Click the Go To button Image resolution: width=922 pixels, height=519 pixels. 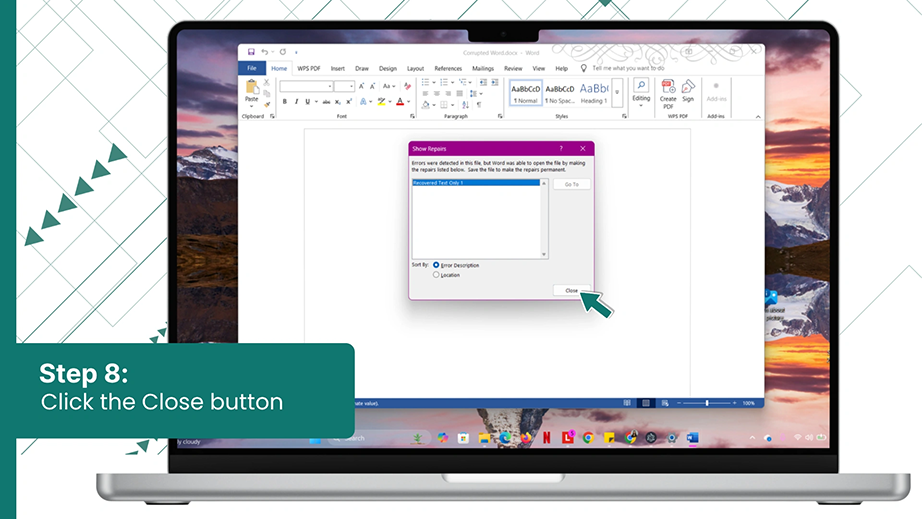coord(572,184)
